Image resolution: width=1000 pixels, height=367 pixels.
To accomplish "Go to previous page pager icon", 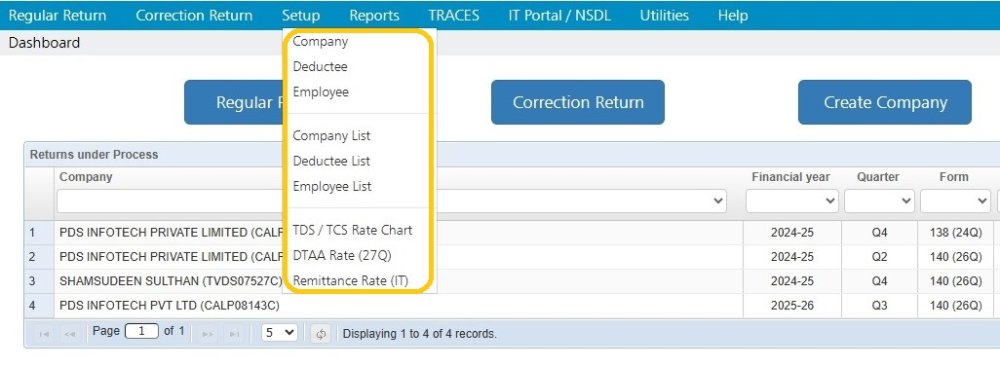I will 70,334.
